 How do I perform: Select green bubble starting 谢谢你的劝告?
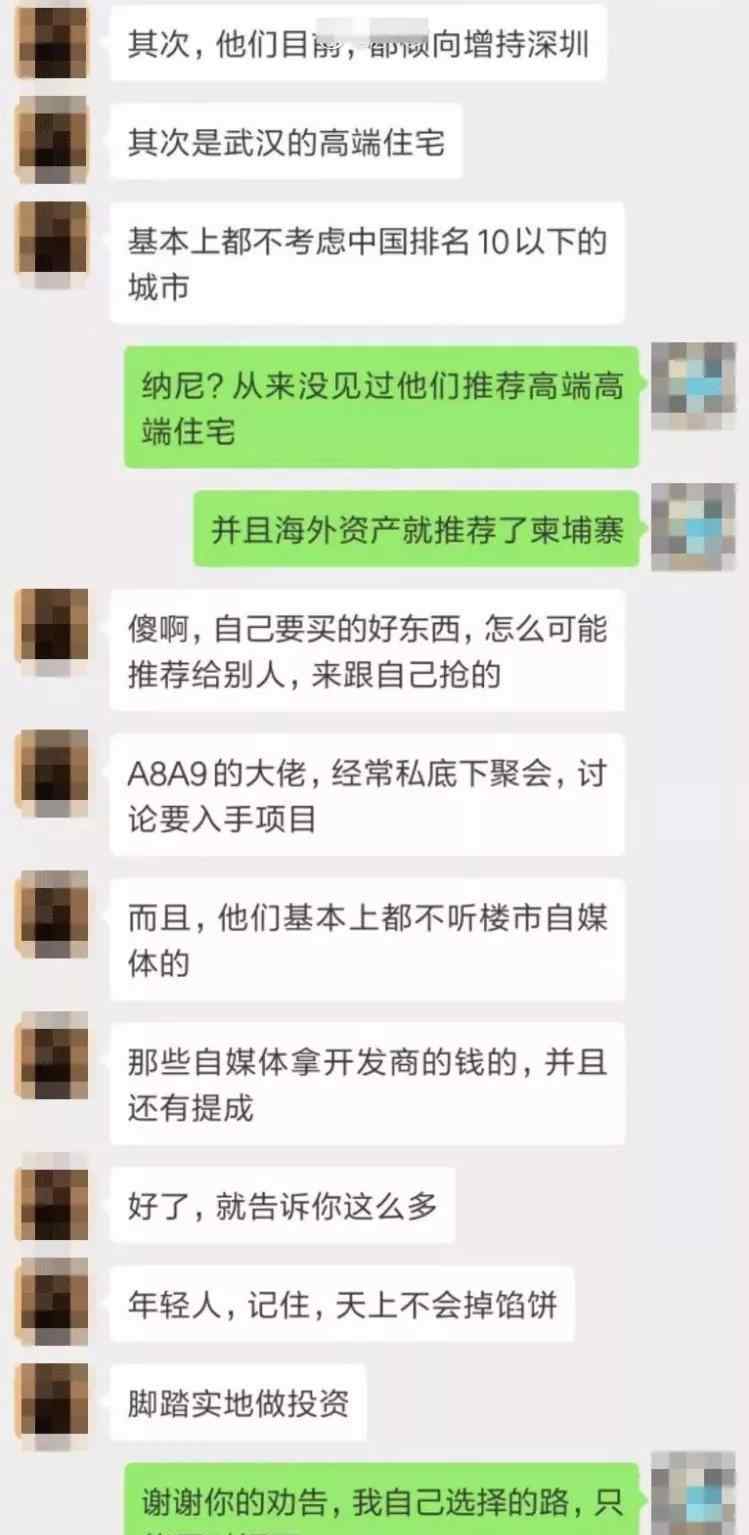[x=381, y=1500]
